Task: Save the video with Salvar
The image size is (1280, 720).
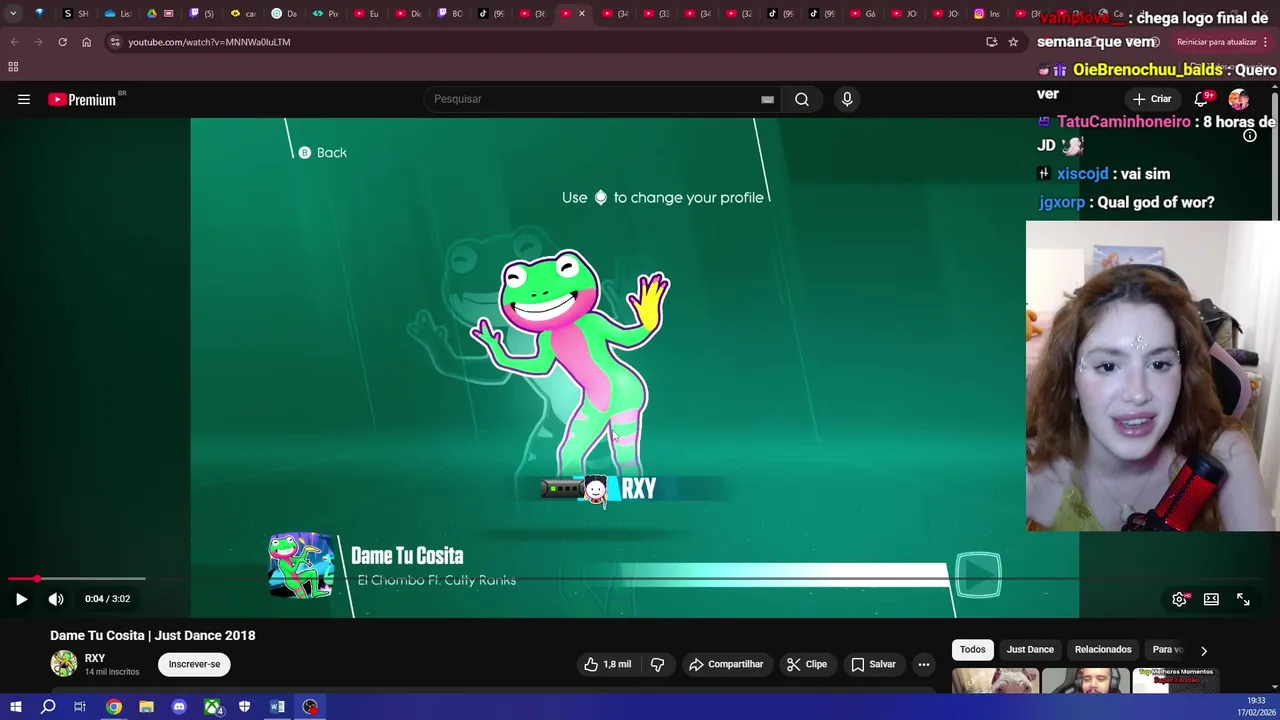Action: click(x=873, y=664)
